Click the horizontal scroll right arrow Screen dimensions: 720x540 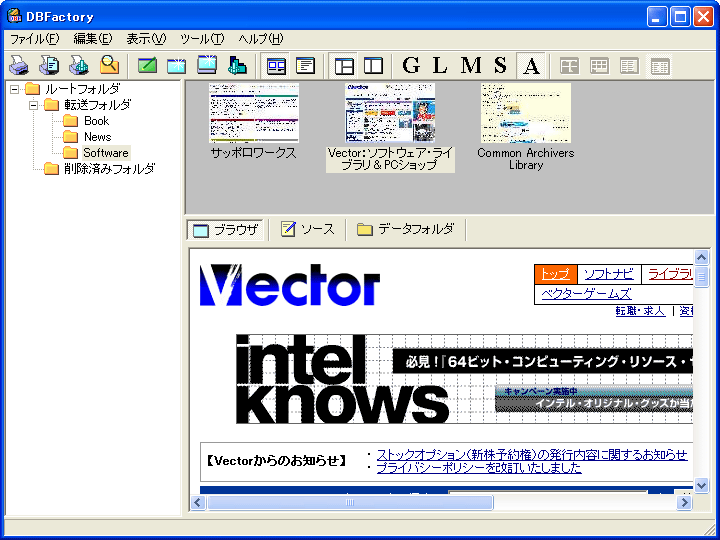tap(684, 502)
